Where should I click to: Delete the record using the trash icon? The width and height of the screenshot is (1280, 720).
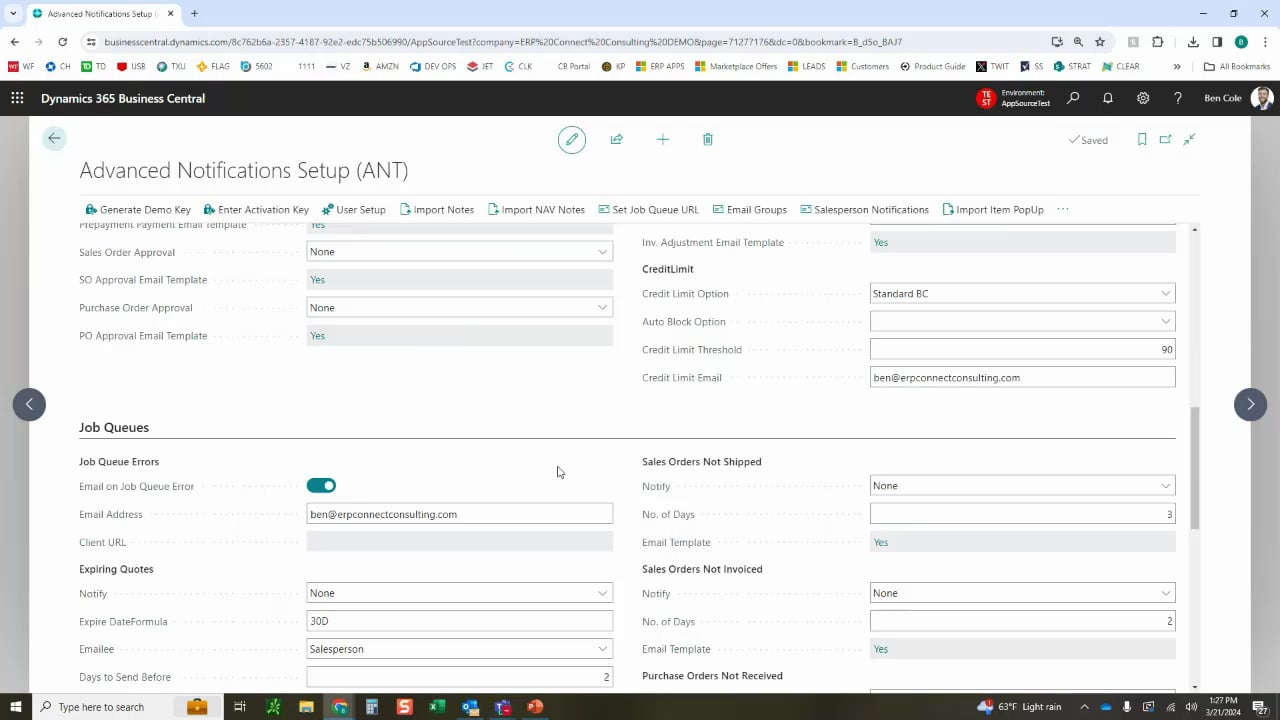(x=707, y=139)
